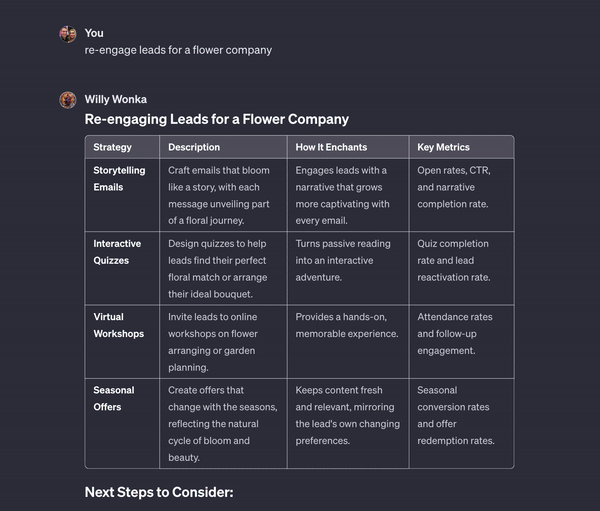Click the How It Enchants column header
The width and height of the screenshot is (600, 511).
click(332, 147)
